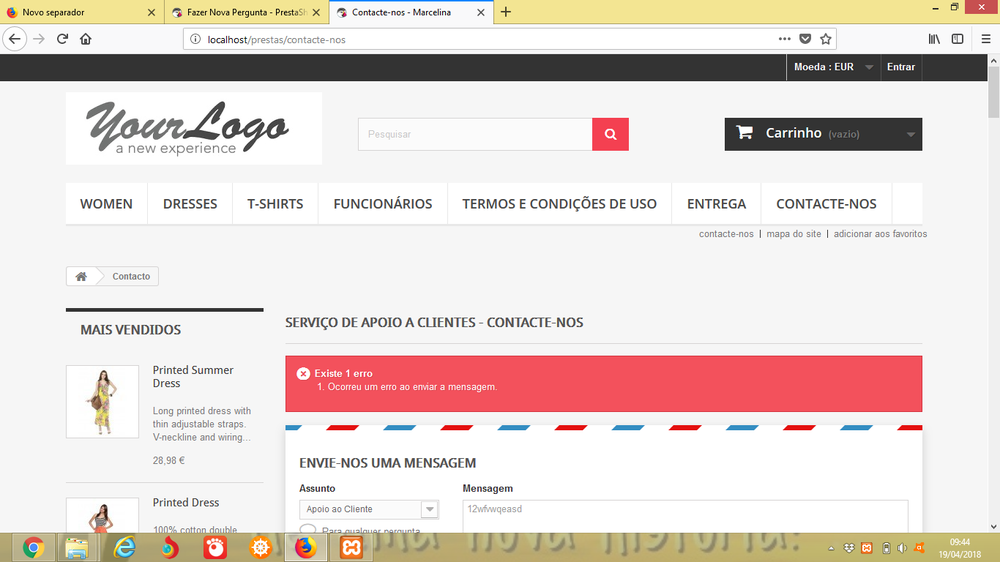This screenshot has height=562, width=1000.
Task: Open Chrome from the taskbar
Action: coord(33,548)
